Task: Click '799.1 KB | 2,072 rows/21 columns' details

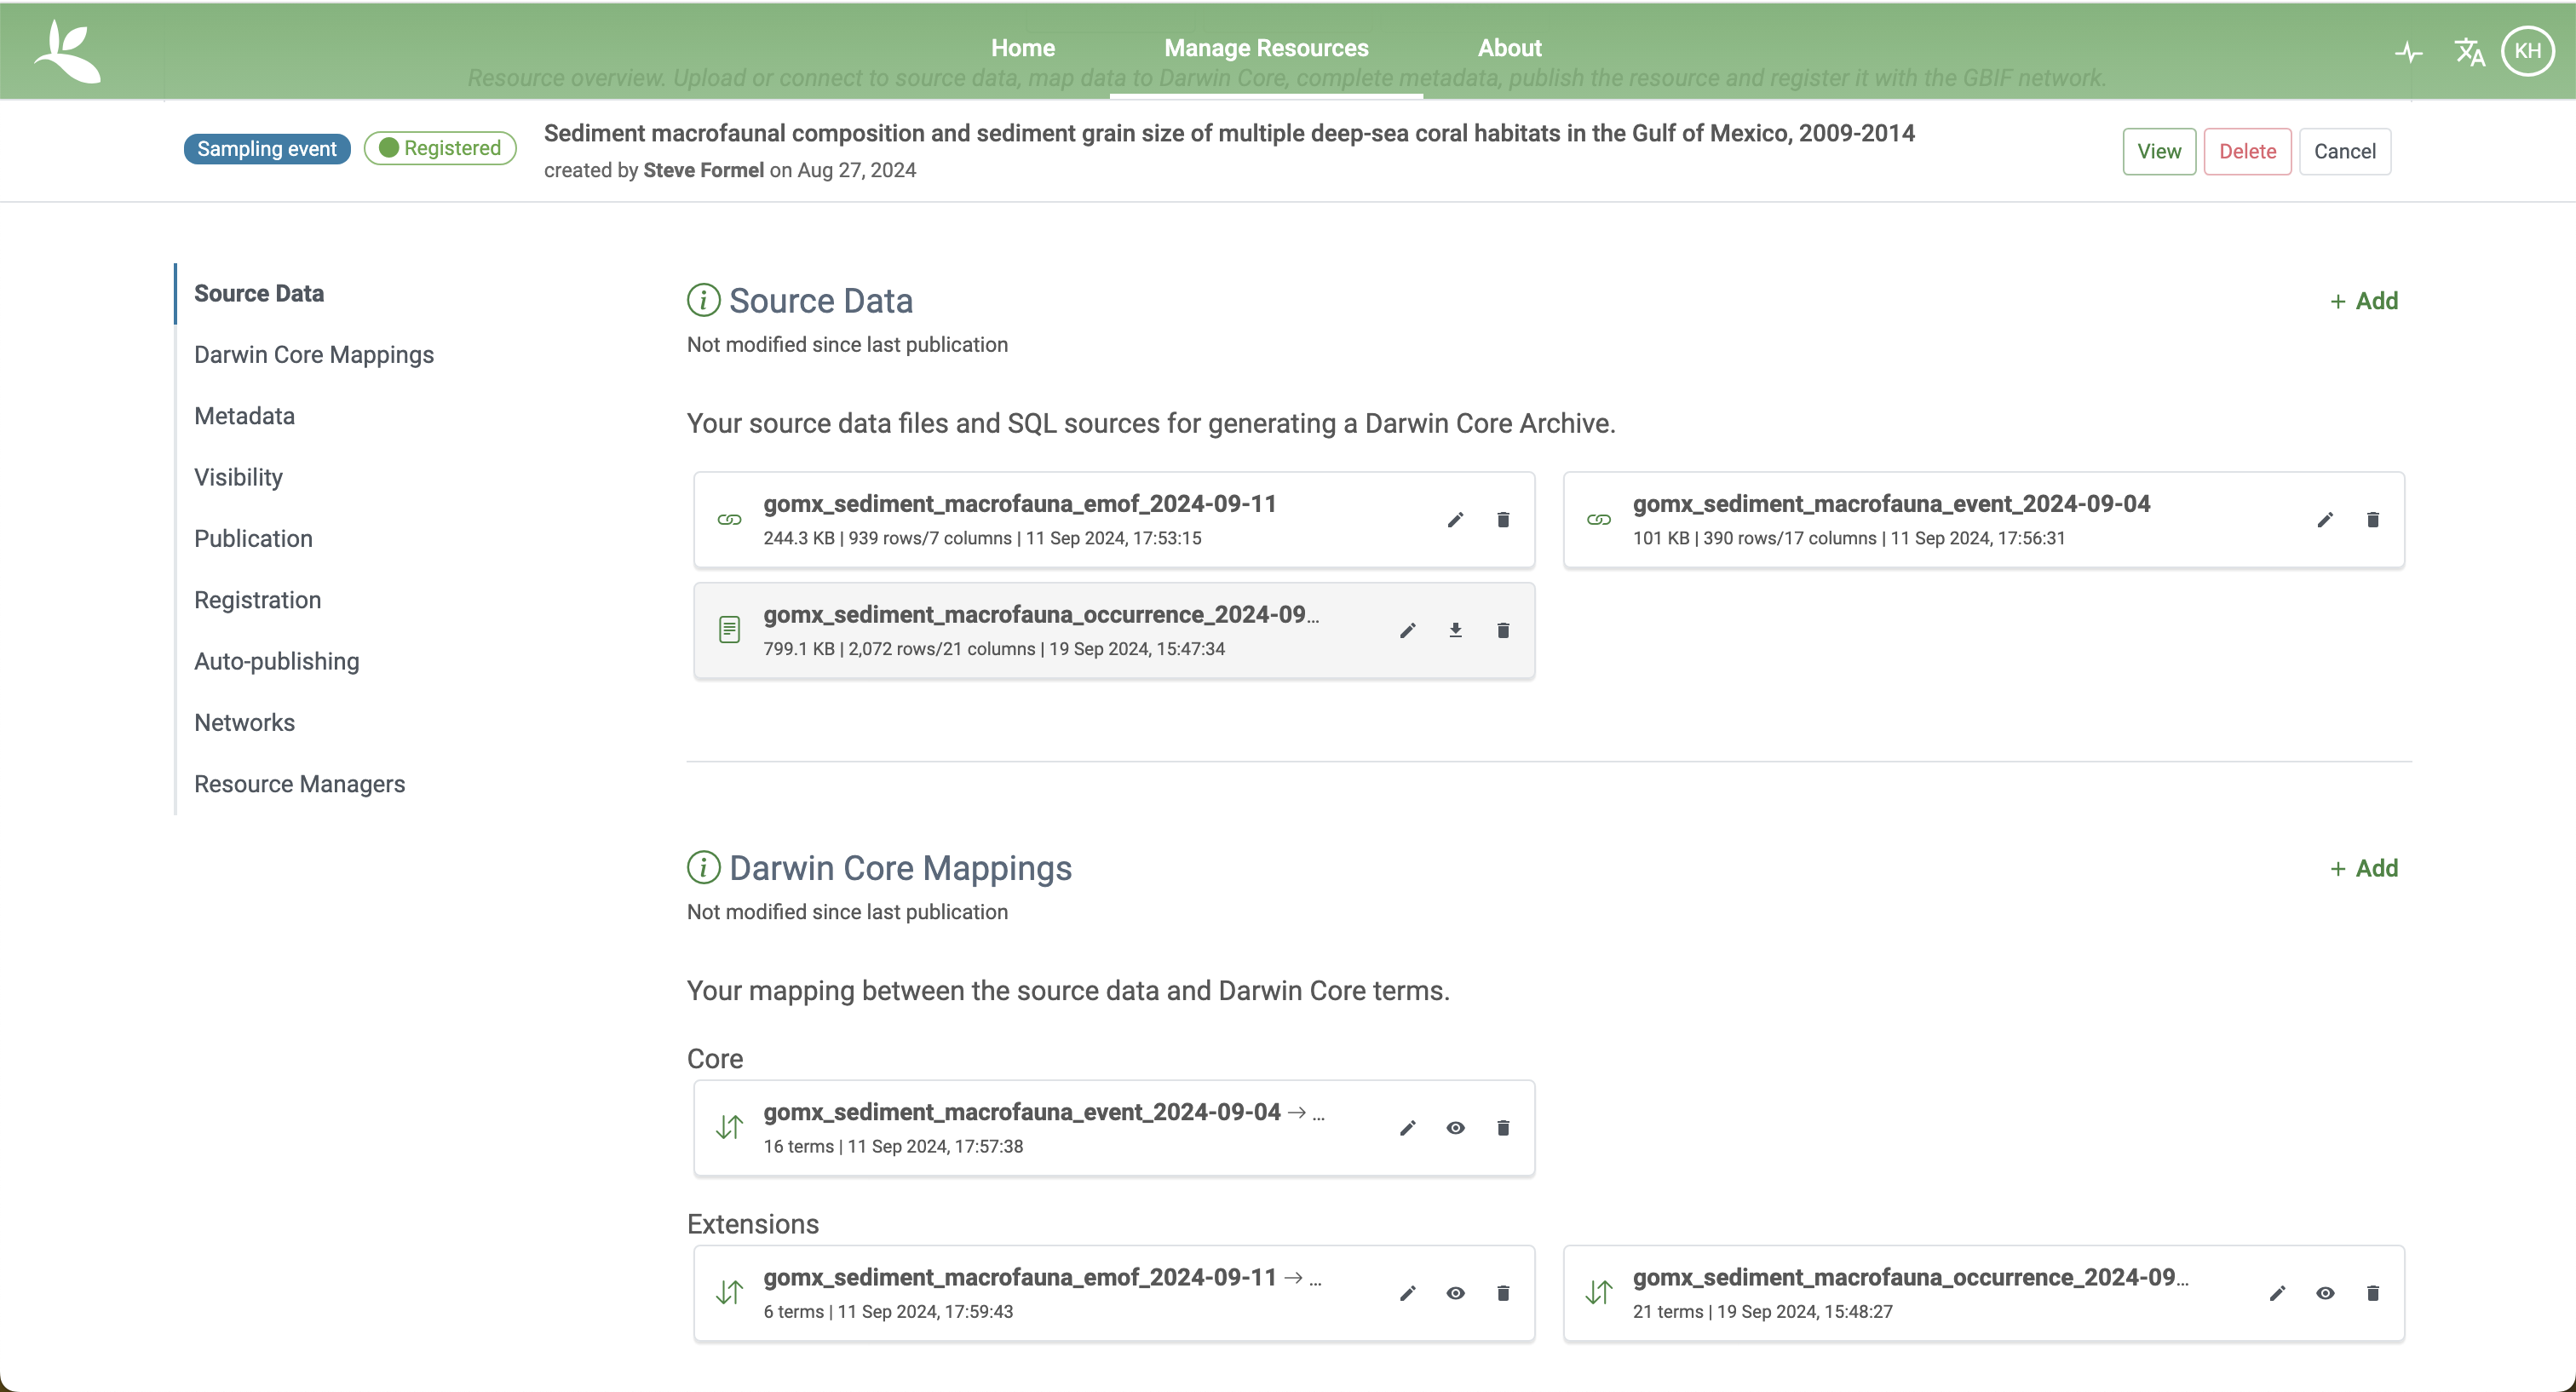Action: (x=899, y=649)
